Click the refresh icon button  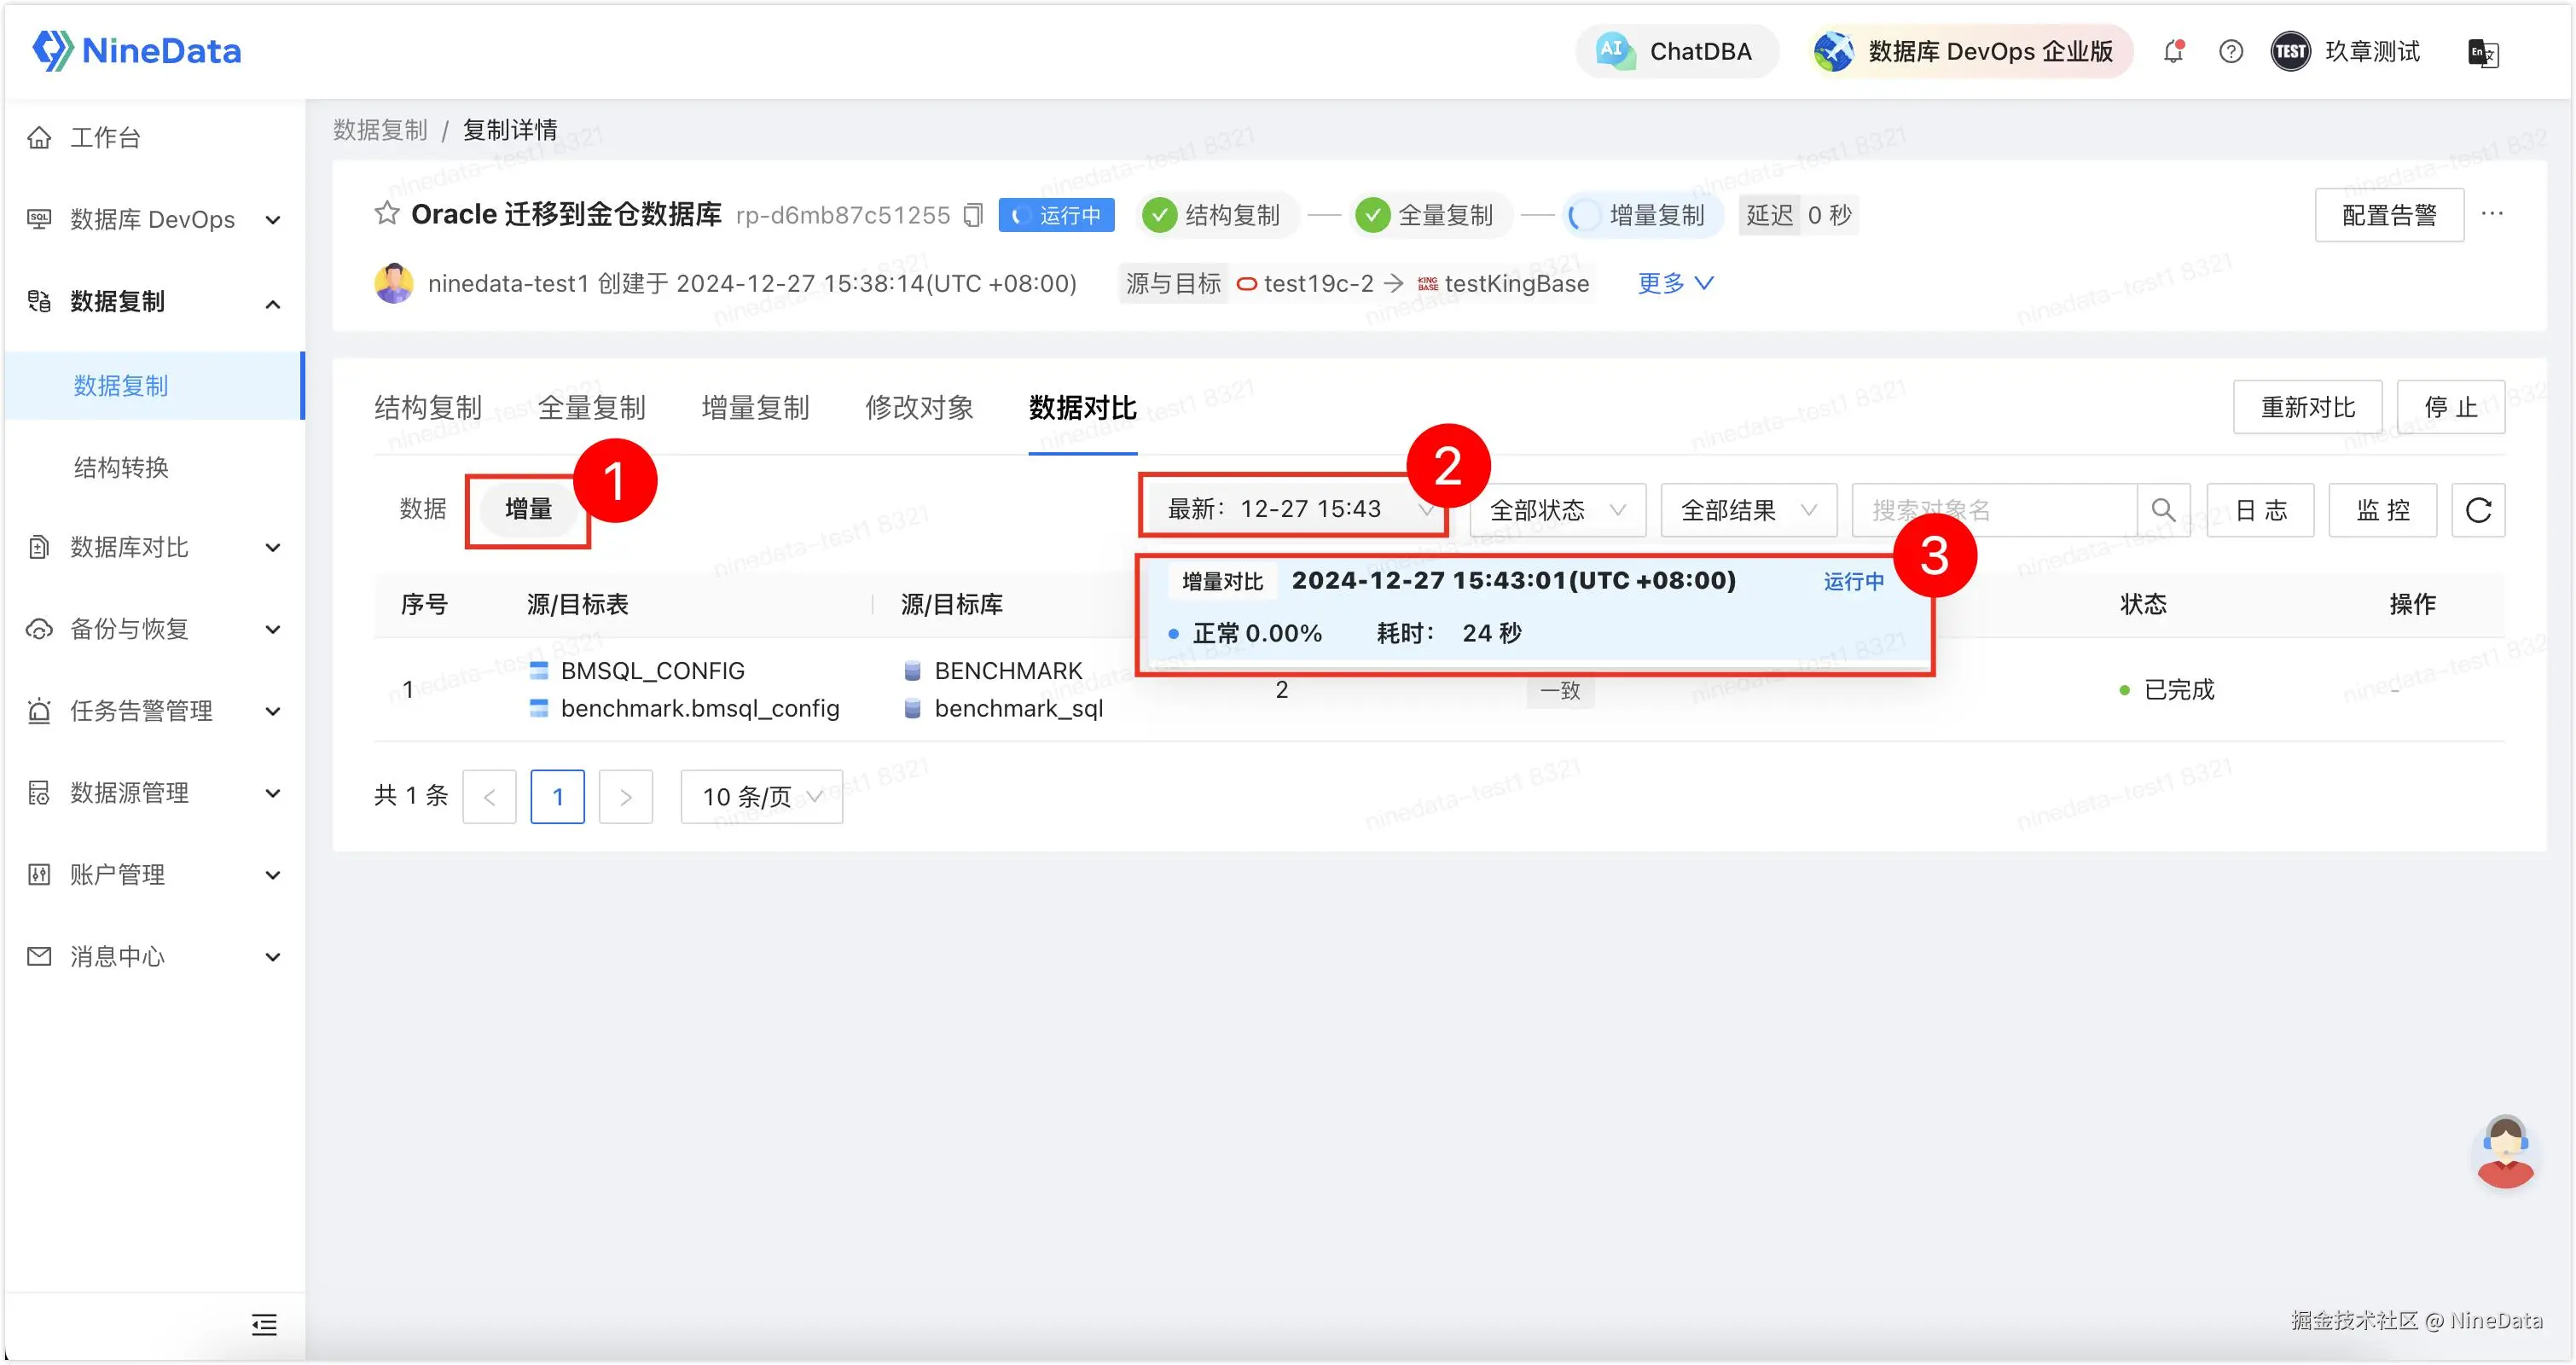2477,510
